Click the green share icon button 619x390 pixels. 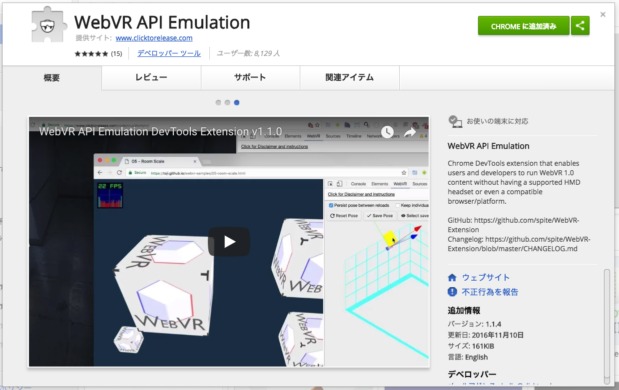pyautogui.click(x=580, y=26)
